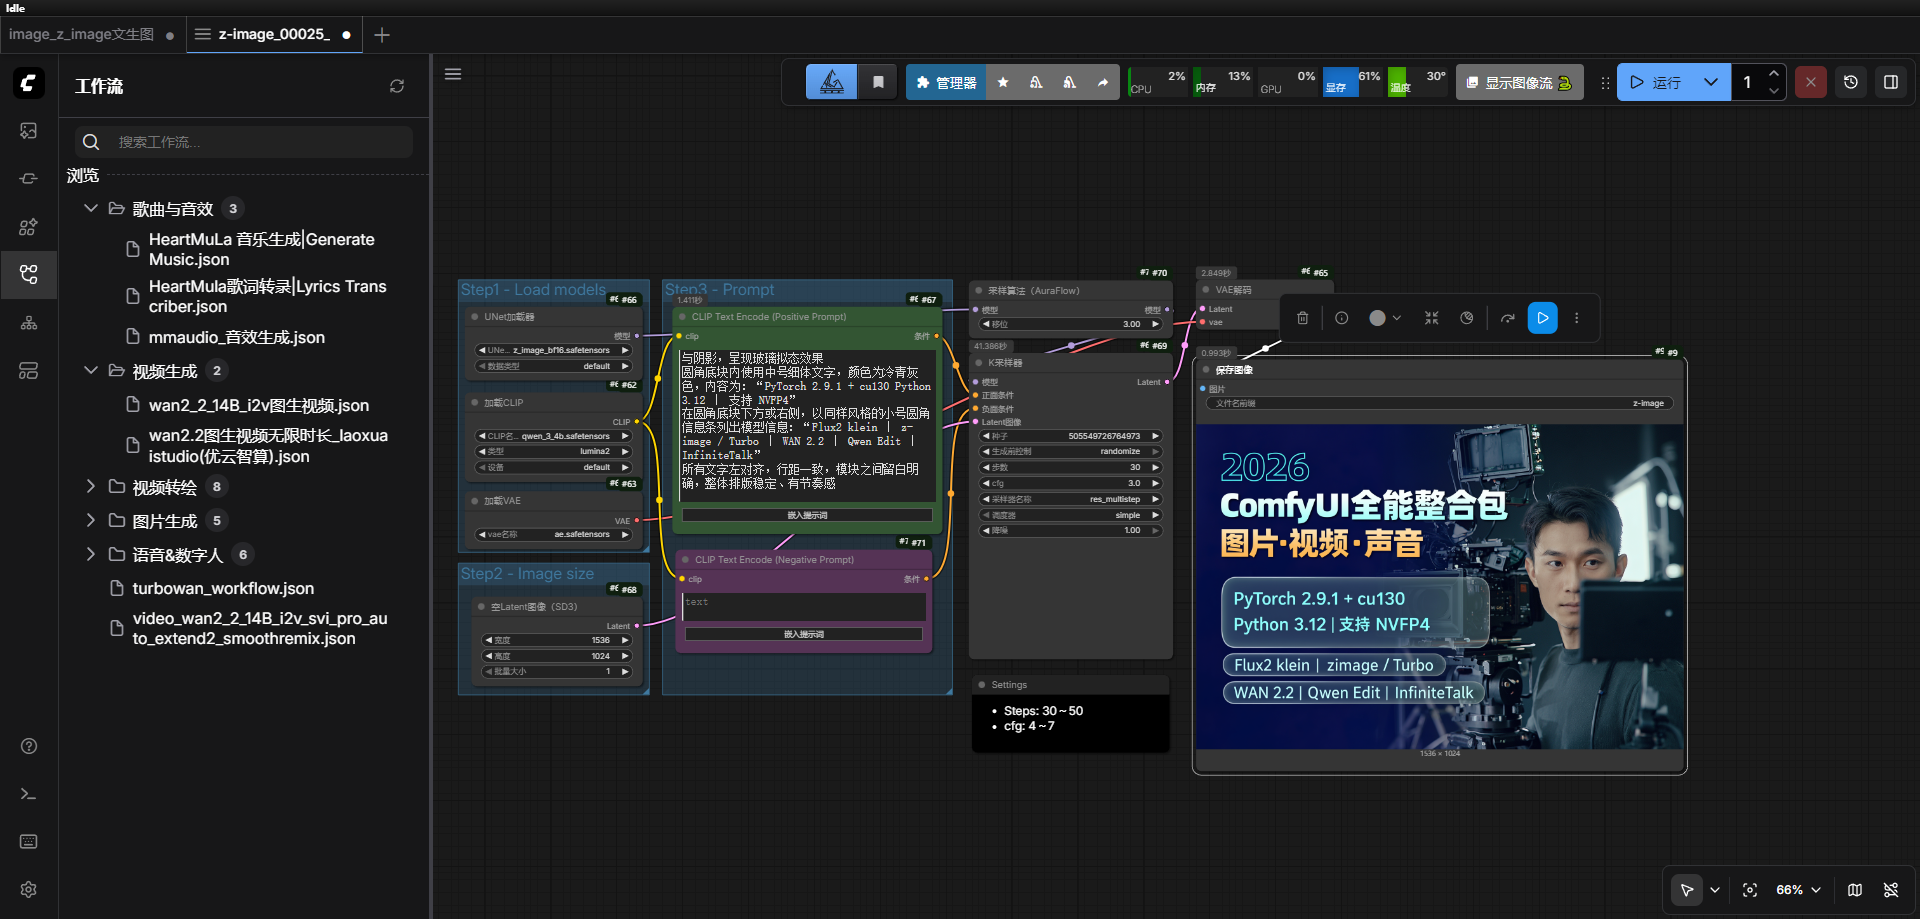
Task: Open settings gear in left sidebar
Action: tap(29, 889)
